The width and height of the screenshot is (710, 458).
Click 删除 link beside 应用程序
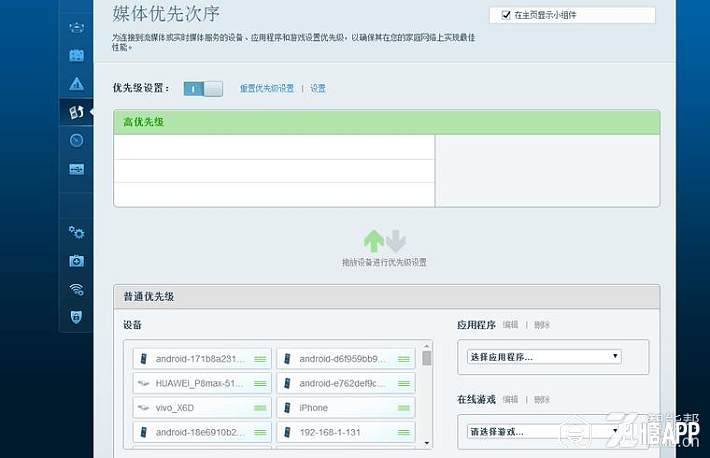(x=542, y=325)
